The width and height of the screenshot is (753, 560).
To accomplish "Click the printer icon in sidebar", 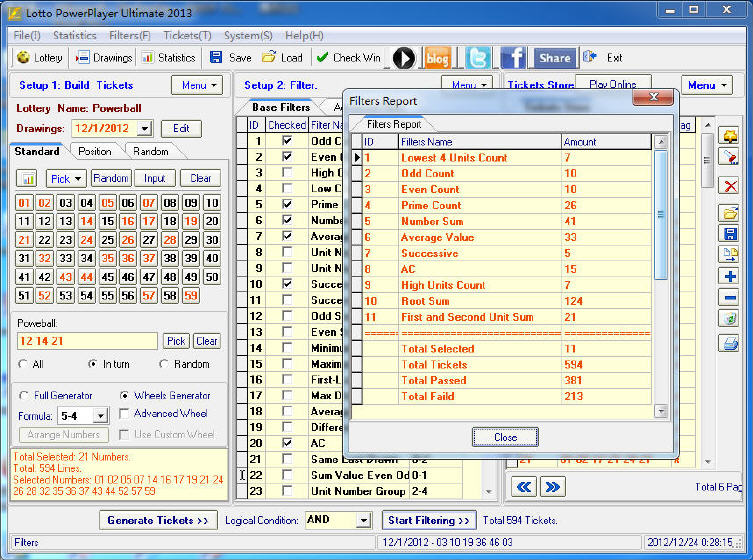I will [730, 343].
